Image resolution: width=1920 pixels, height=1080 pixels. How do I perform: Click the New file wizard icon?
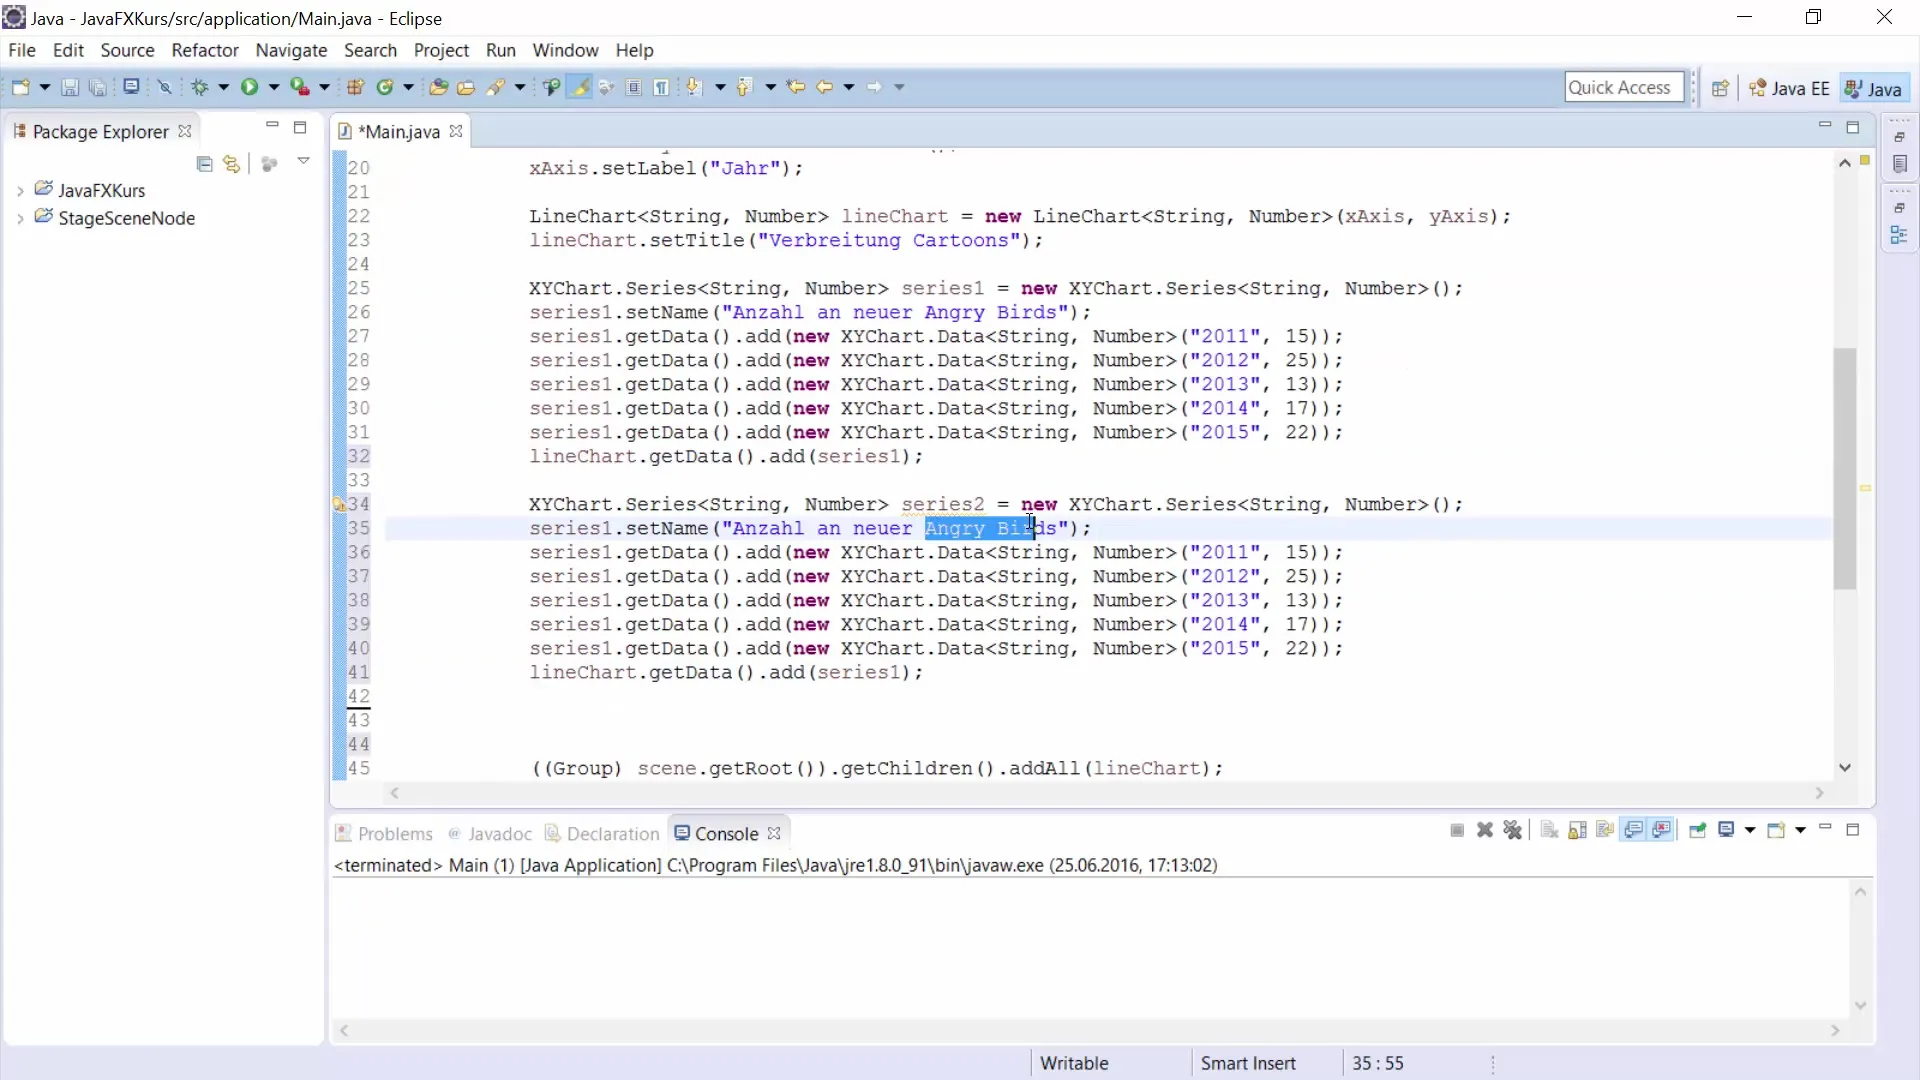20,88
